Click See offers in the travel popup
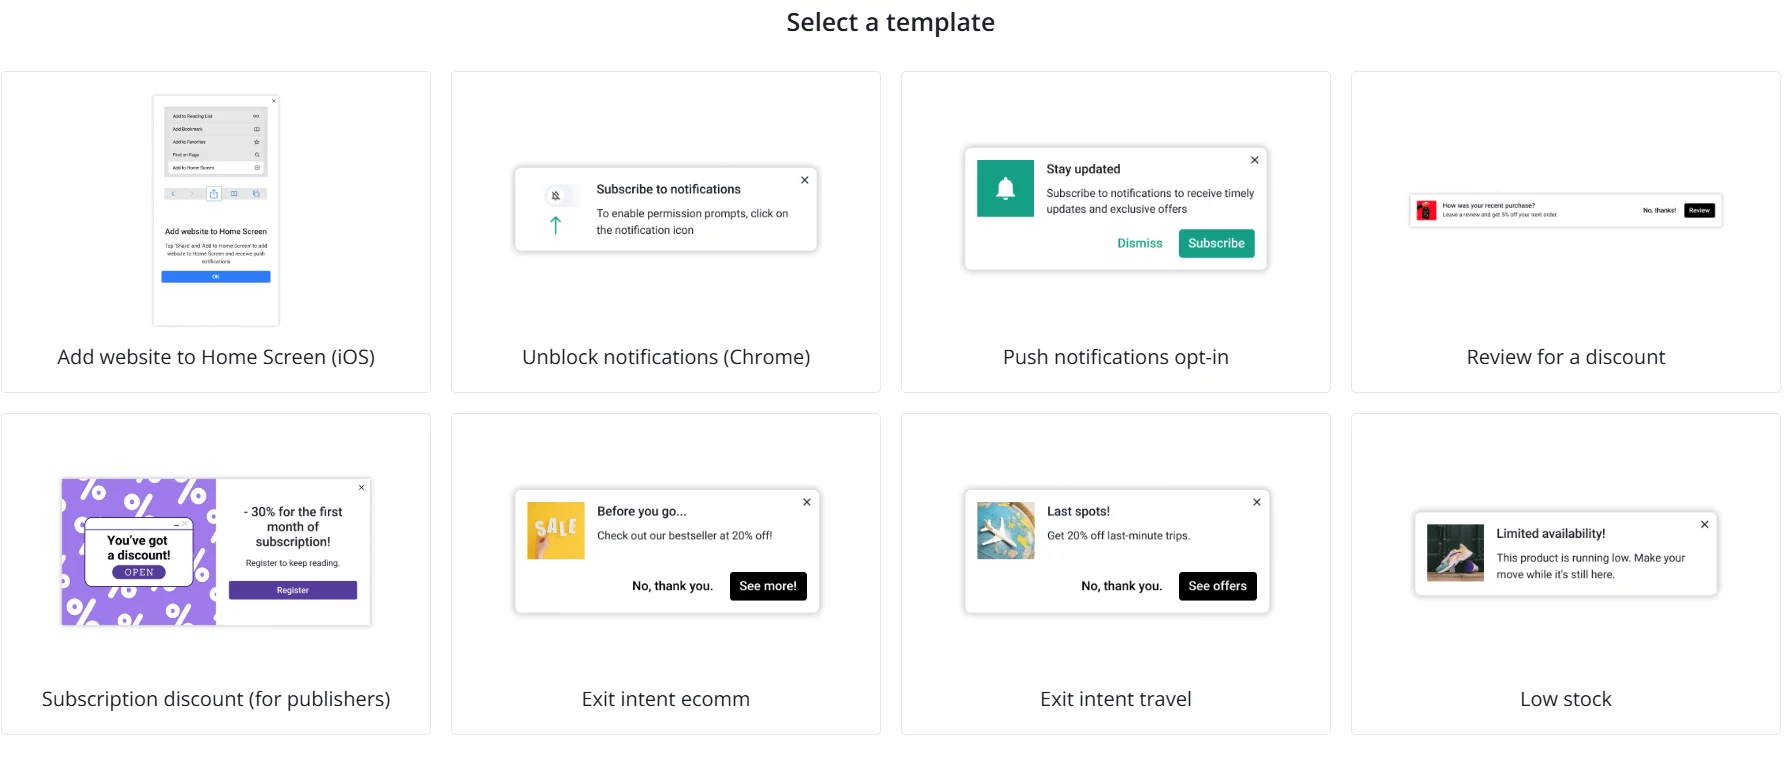 tap(1217, 586)
